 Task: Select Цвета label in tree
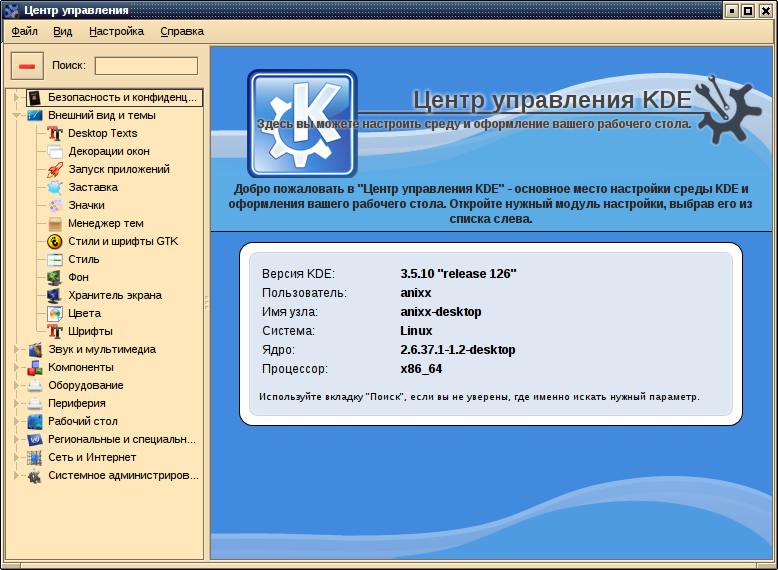click(x=84, y=314)
